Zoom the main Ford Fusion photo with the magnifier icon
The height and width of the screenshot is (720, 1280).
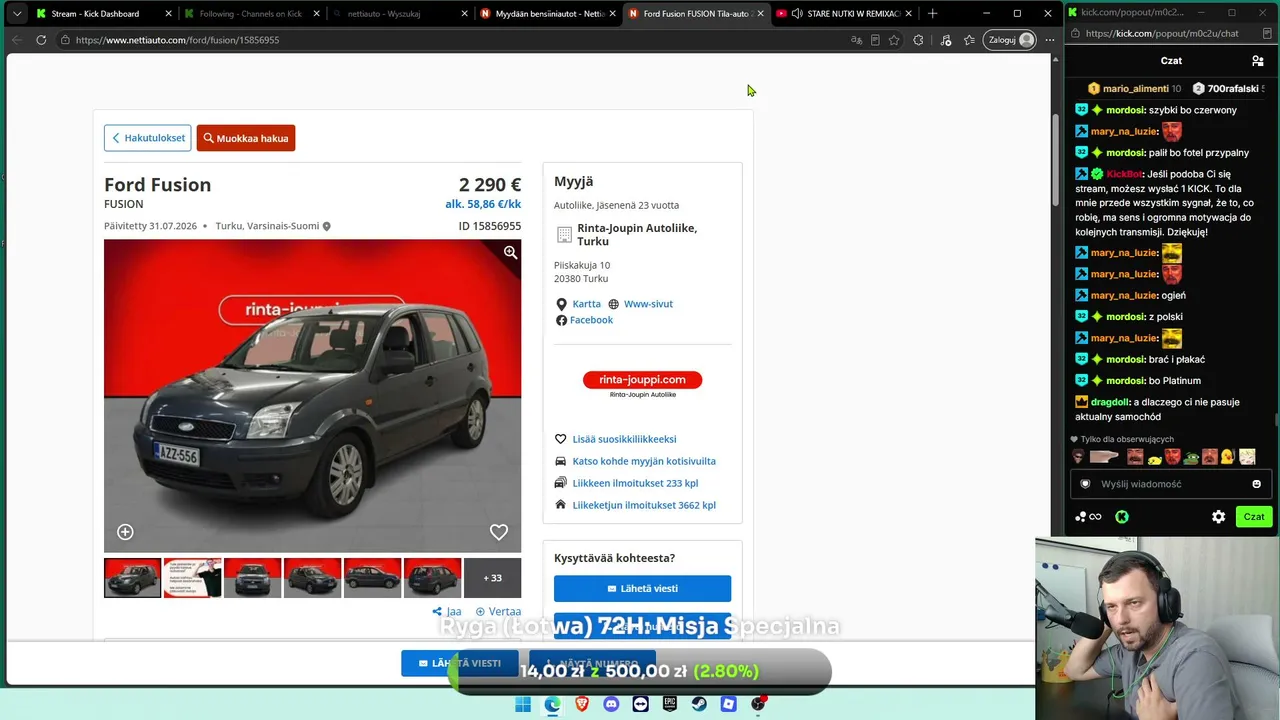coord(510,253)
